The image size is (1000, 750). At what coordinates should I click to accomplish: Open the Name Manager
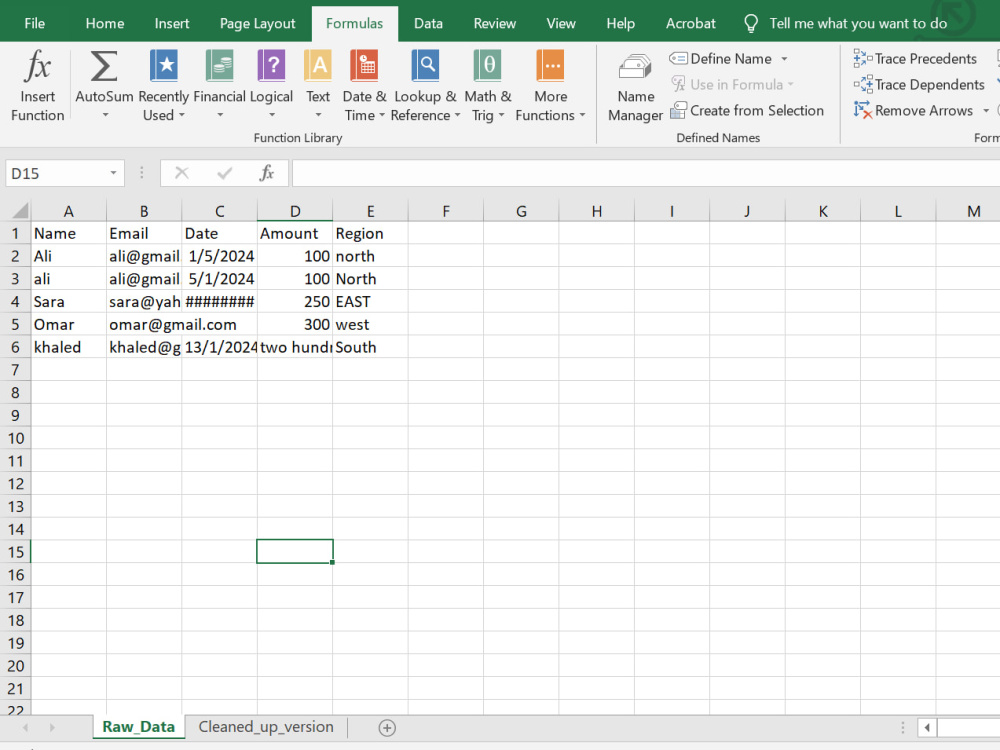coord(635,87)
